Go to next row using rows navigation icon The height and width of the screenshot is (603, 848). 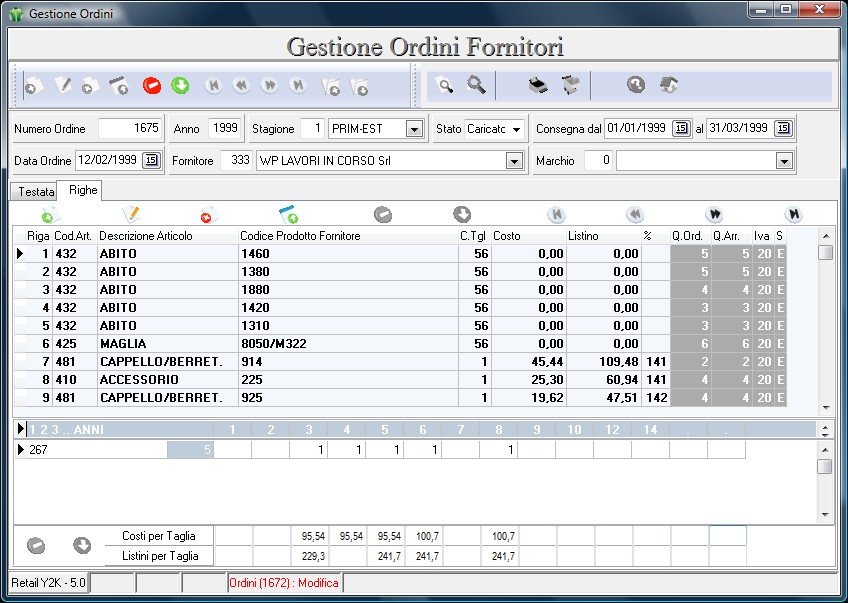[x=714, y=214]
